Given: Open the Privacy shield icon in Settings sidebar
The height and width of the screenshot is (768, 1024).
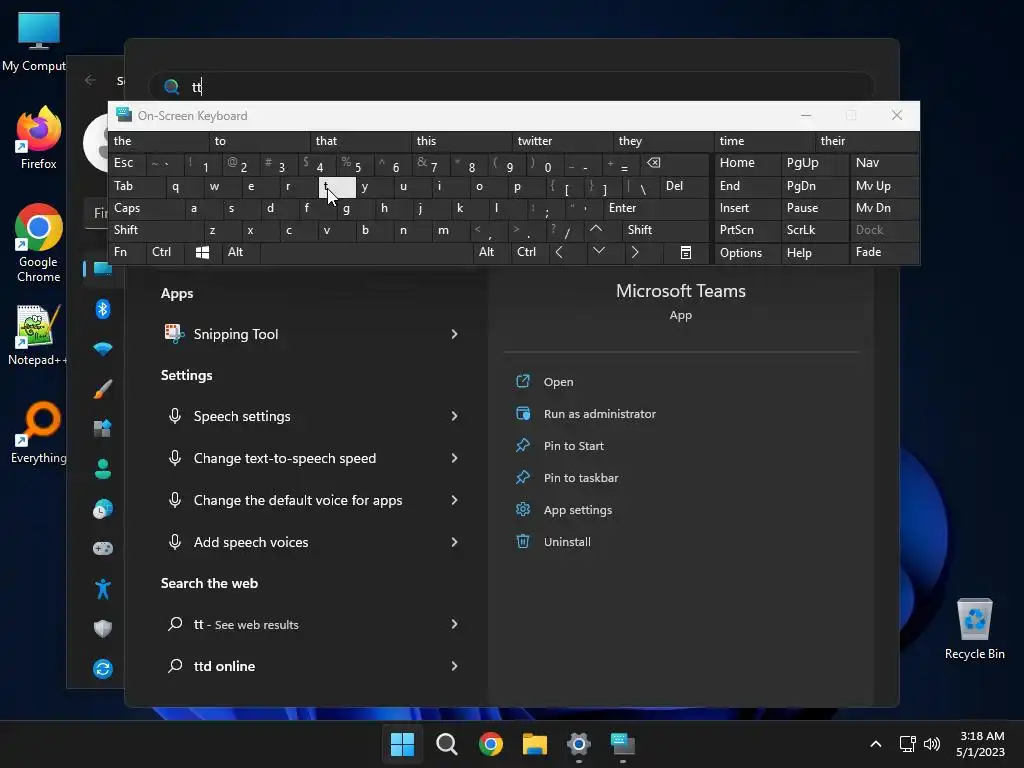Looking at the screenshot, I should (103, 628).
